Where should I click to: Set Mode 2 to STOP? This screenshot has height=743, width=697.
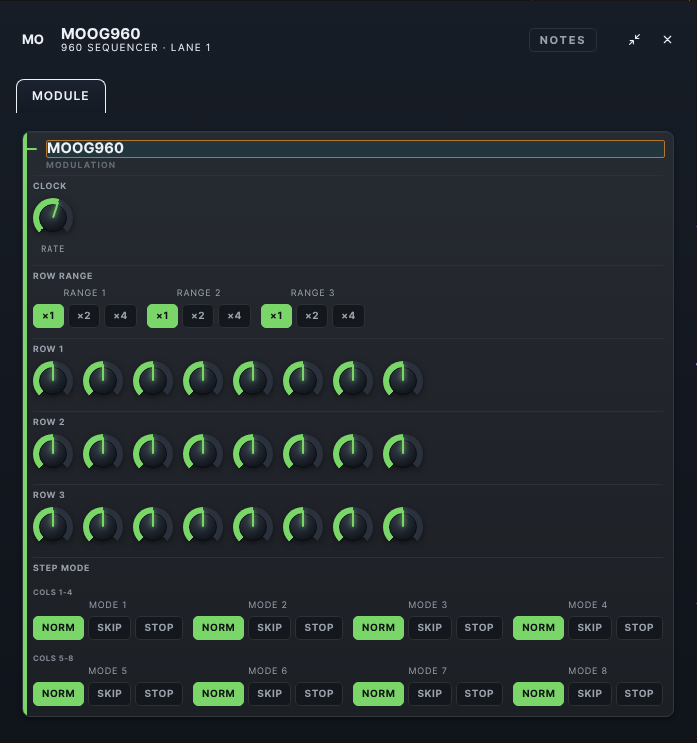click(x=319, y=628)
